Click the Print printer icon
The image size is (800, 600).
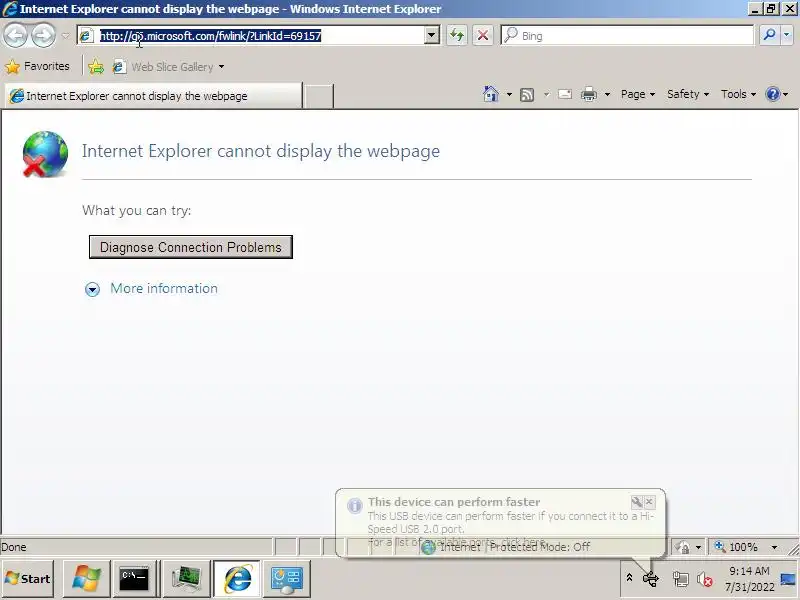(589, 94)
